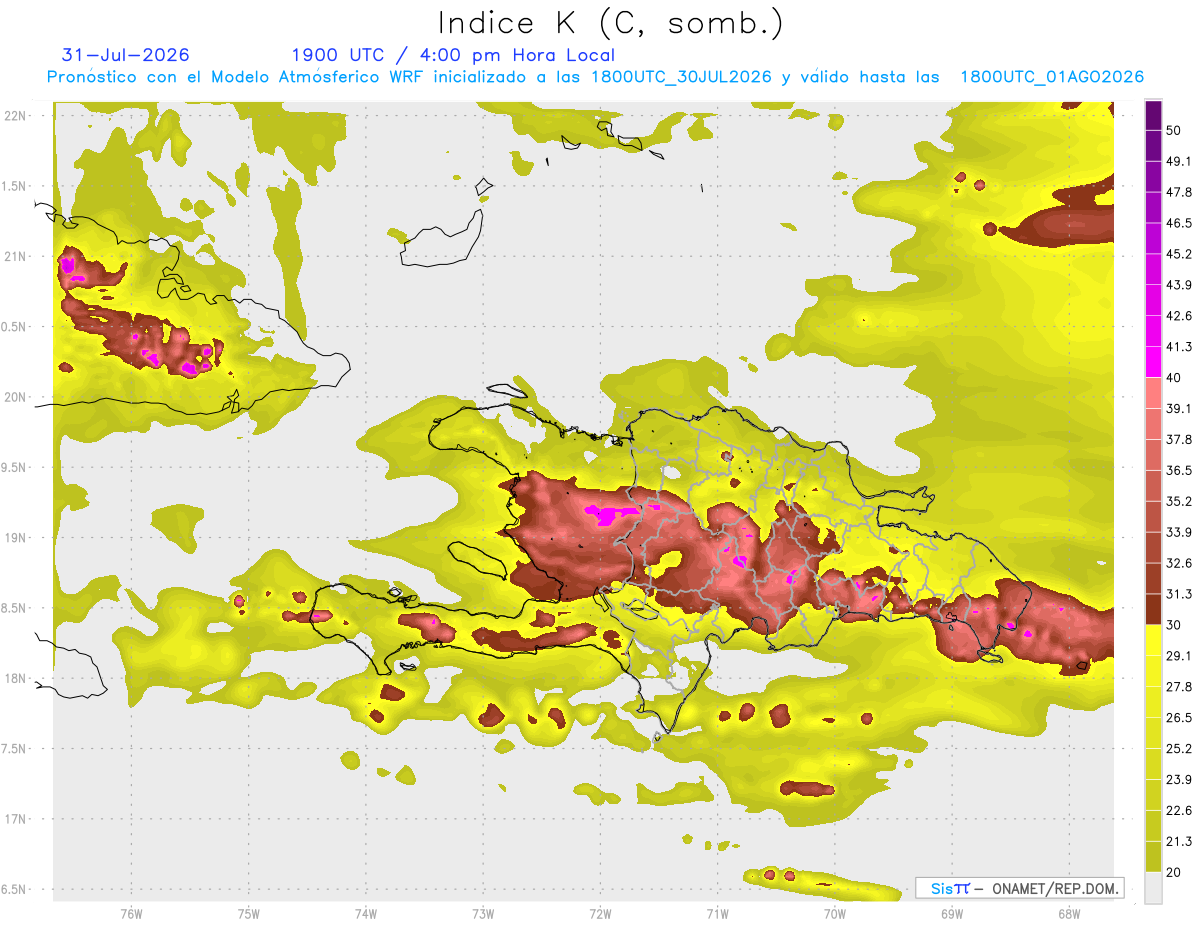Click the colorbar value "23.9"
Image resolution: width=1200 pixels, height=927 pixels.
(1179, 780)
